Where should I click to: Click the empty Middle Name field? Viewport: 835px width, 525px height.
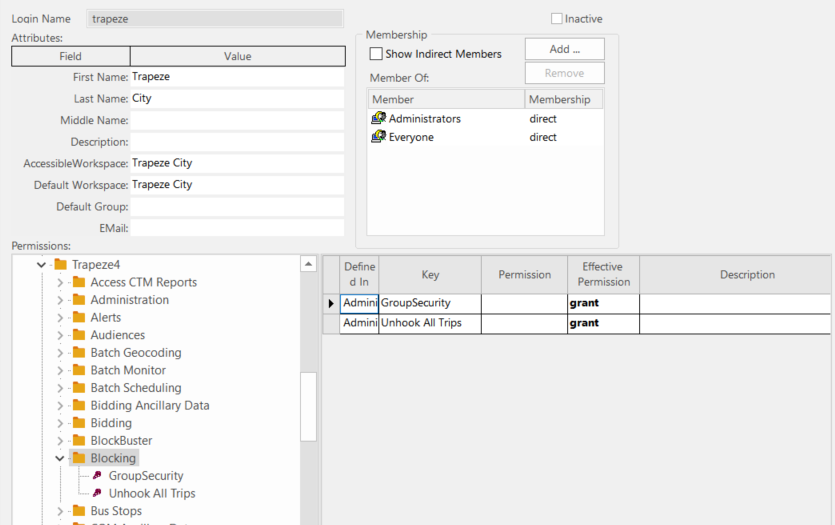click(x=238, y=120)
